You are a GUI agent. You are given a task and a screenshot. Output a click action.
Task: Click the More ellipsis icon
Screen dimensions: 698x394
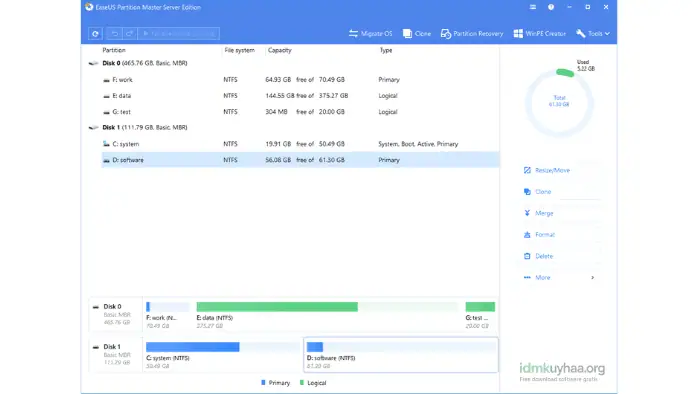(x=527, y=277)
